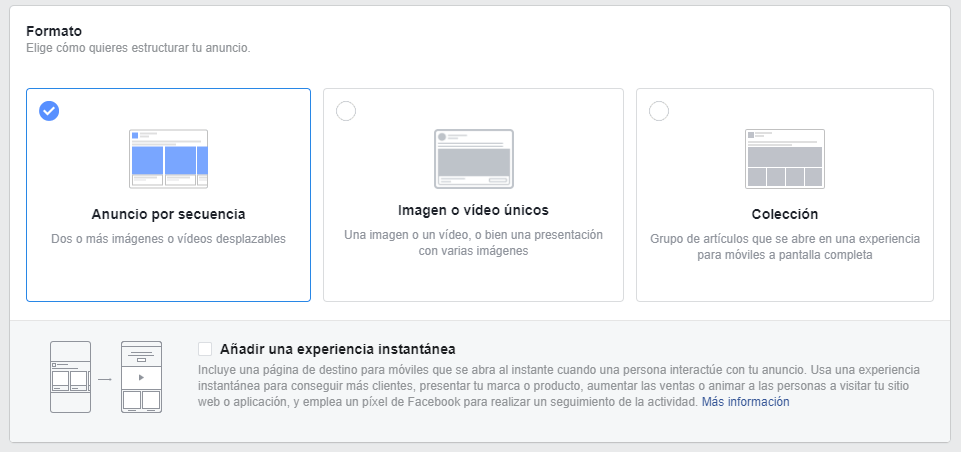The image size is (961, 452).
Task: Enable the Añadir una experiencia instantánea checkbox
Action: (205, 350)
